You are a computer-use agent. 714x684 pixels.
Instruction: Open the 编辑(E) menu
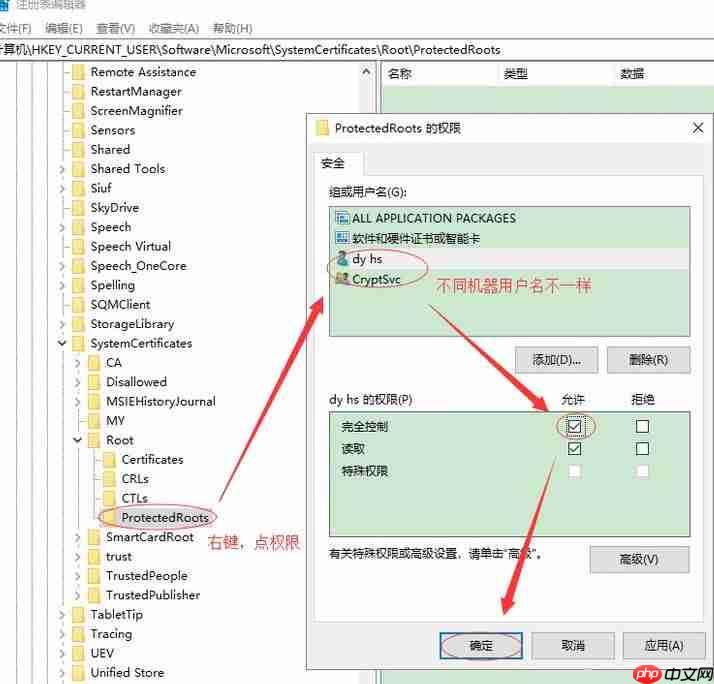tap(64, 29)
